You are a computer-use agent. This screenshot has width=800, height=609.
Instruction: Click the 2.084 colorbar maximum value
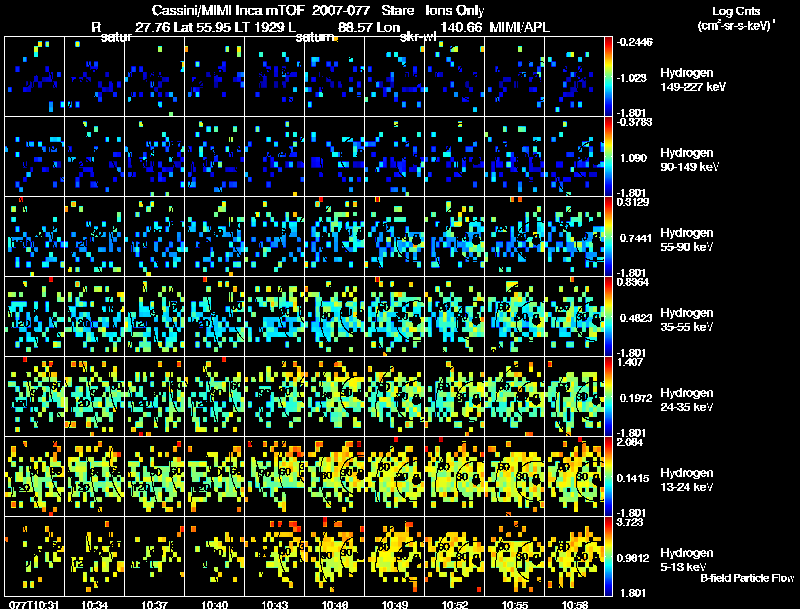pos(630,442)
